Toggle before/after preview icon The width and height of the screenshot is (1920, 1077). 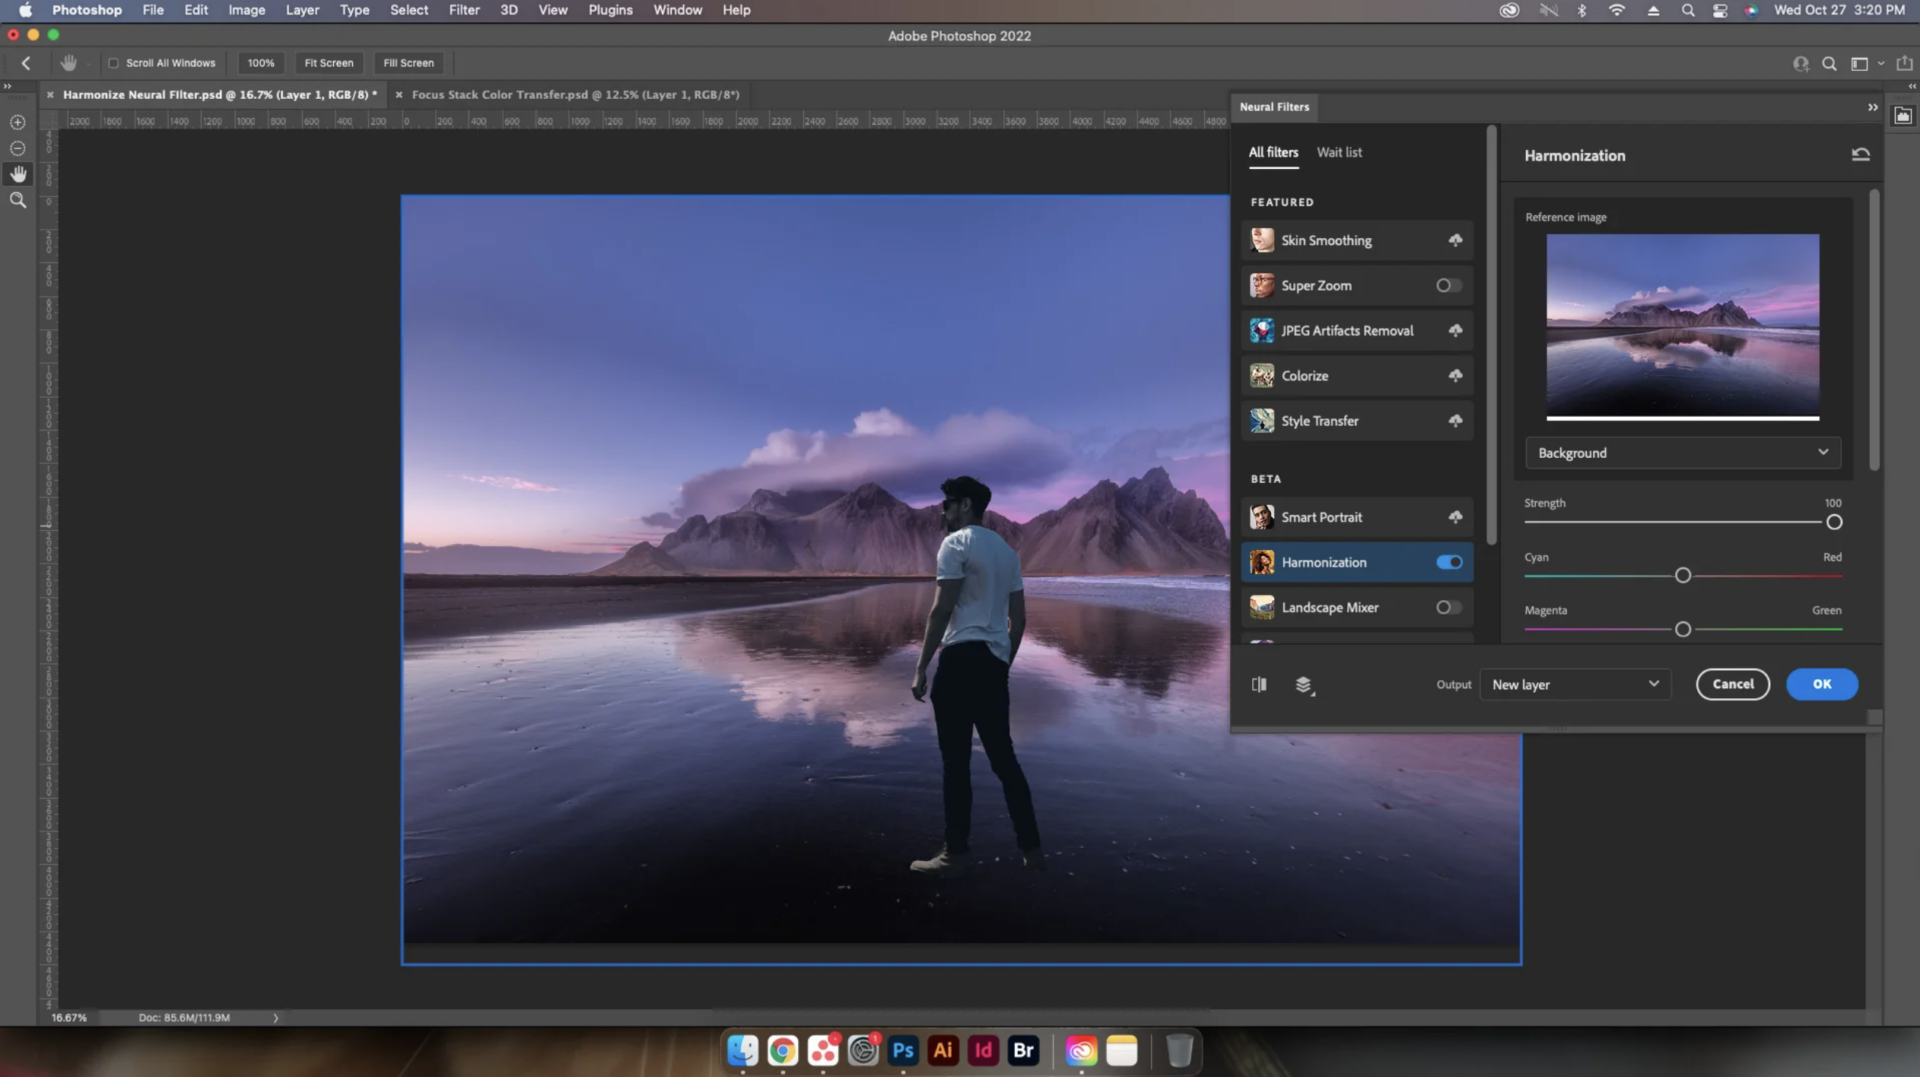point(1259,685)
